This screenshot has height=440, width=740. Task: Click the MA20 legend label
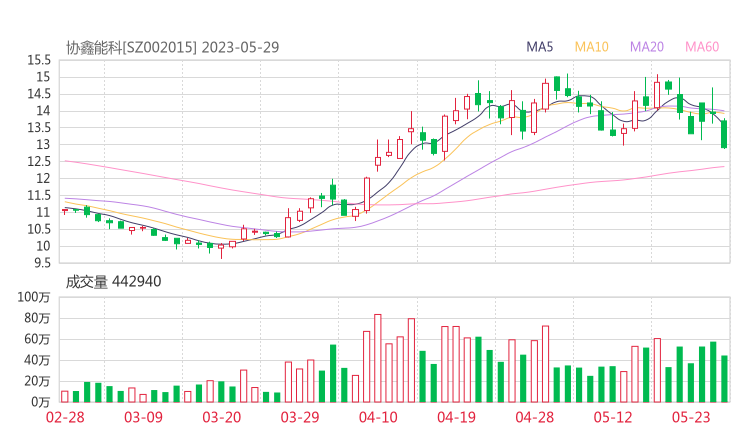pos(647,47)
